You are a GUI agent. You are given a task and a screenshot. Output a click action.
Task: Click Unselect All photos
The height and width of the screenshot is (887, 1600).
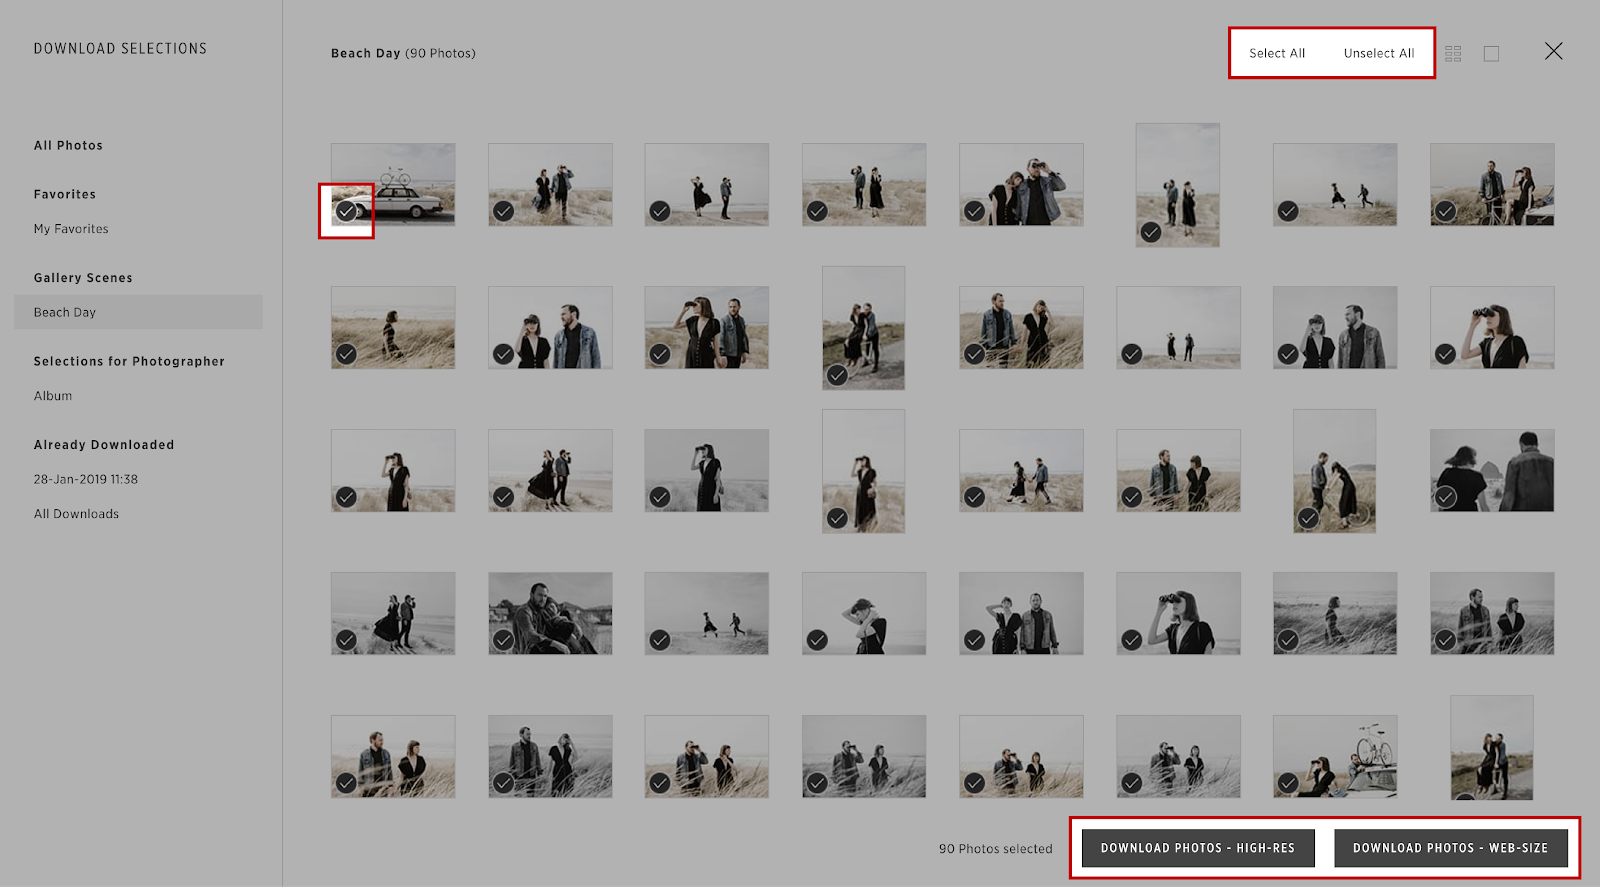click(x=1379, y=53)
